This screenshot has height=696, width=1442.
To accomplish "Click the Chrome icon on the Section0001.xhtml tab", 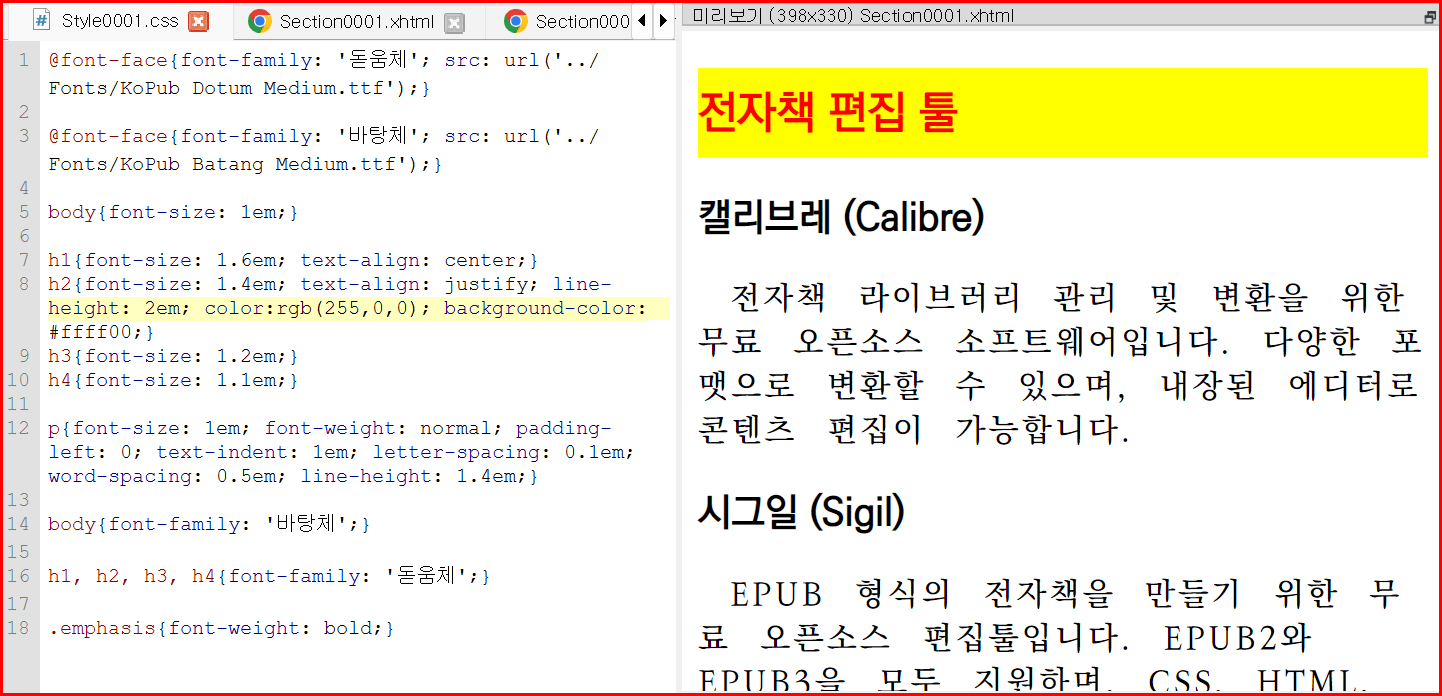I will click(x=260, y=21).
